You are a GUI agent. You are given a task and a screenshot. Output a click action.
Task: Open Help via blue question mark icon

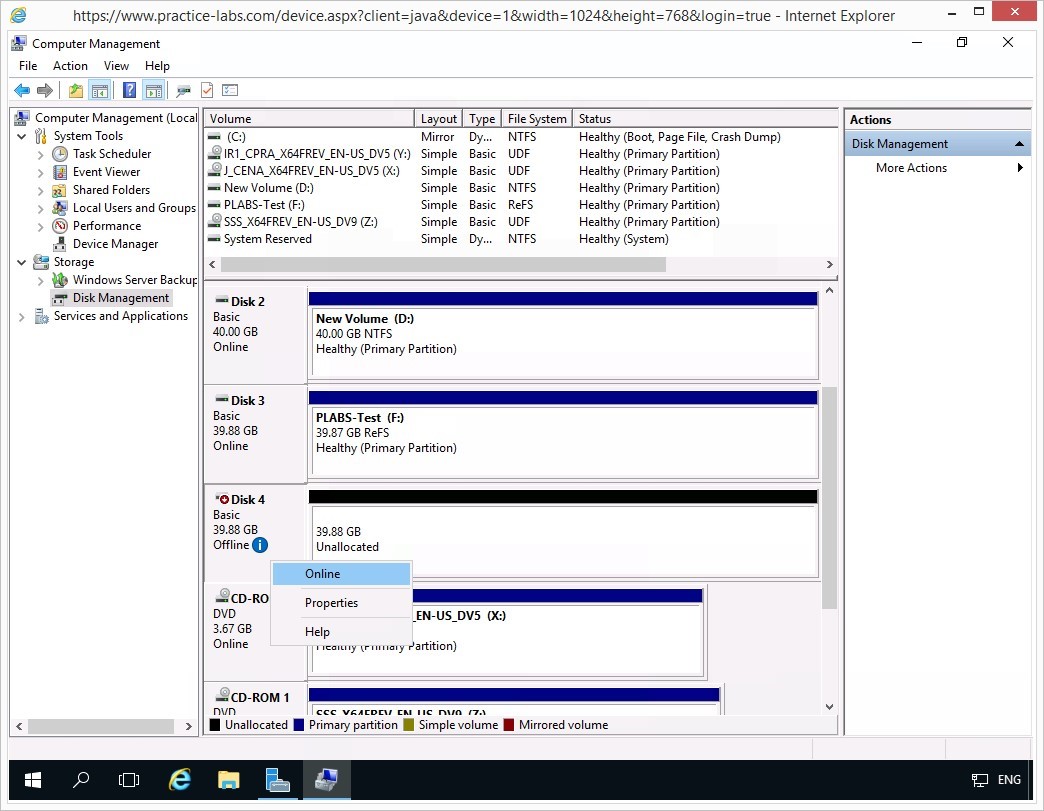click(x=129, y=91)
